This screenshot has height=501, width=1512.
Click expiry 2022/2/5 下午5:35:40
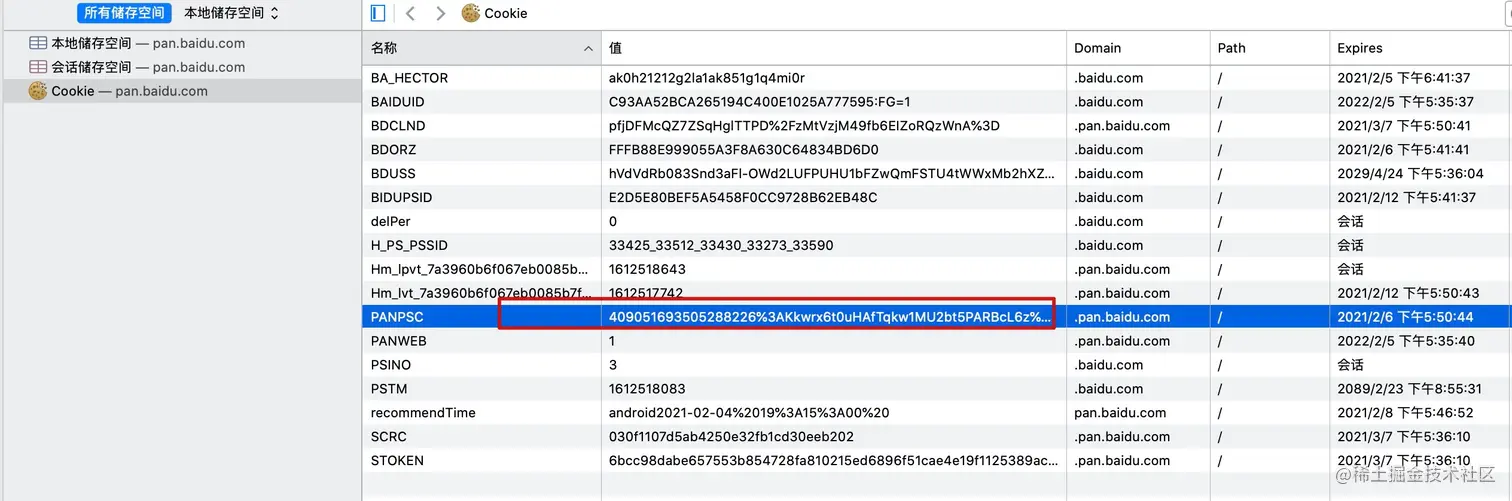pyautogui.click(x=1405, y=341)
